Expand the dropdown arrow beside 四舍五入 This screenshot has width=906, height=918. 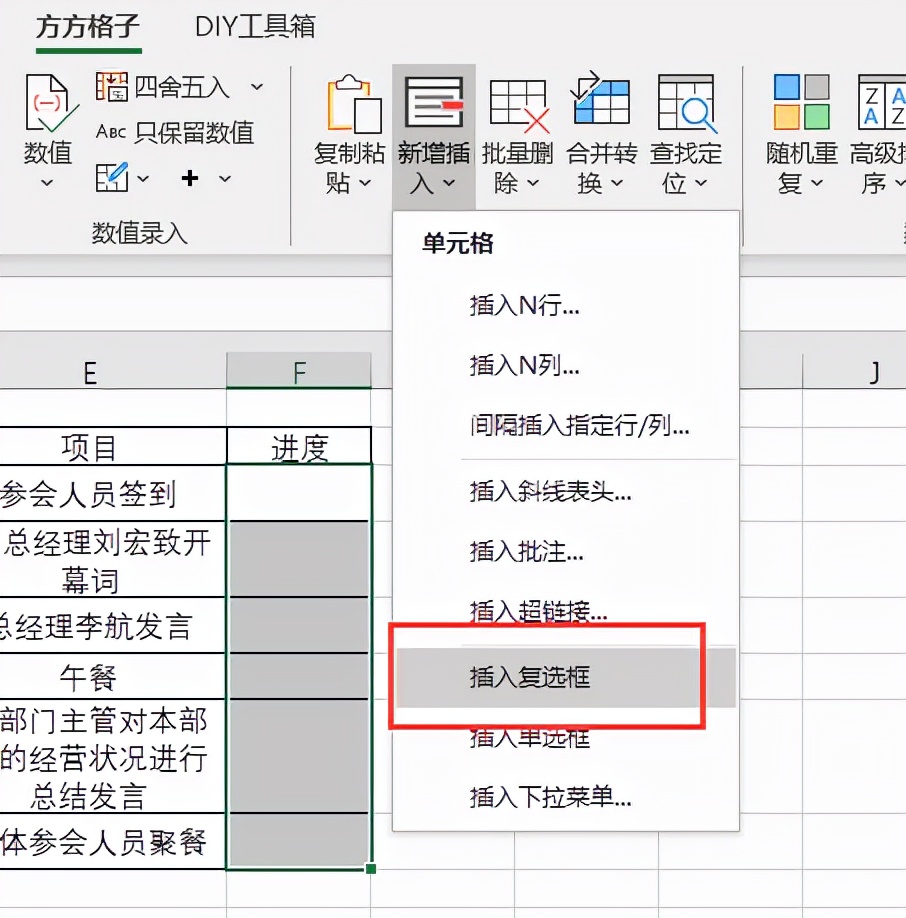(257, 87)
